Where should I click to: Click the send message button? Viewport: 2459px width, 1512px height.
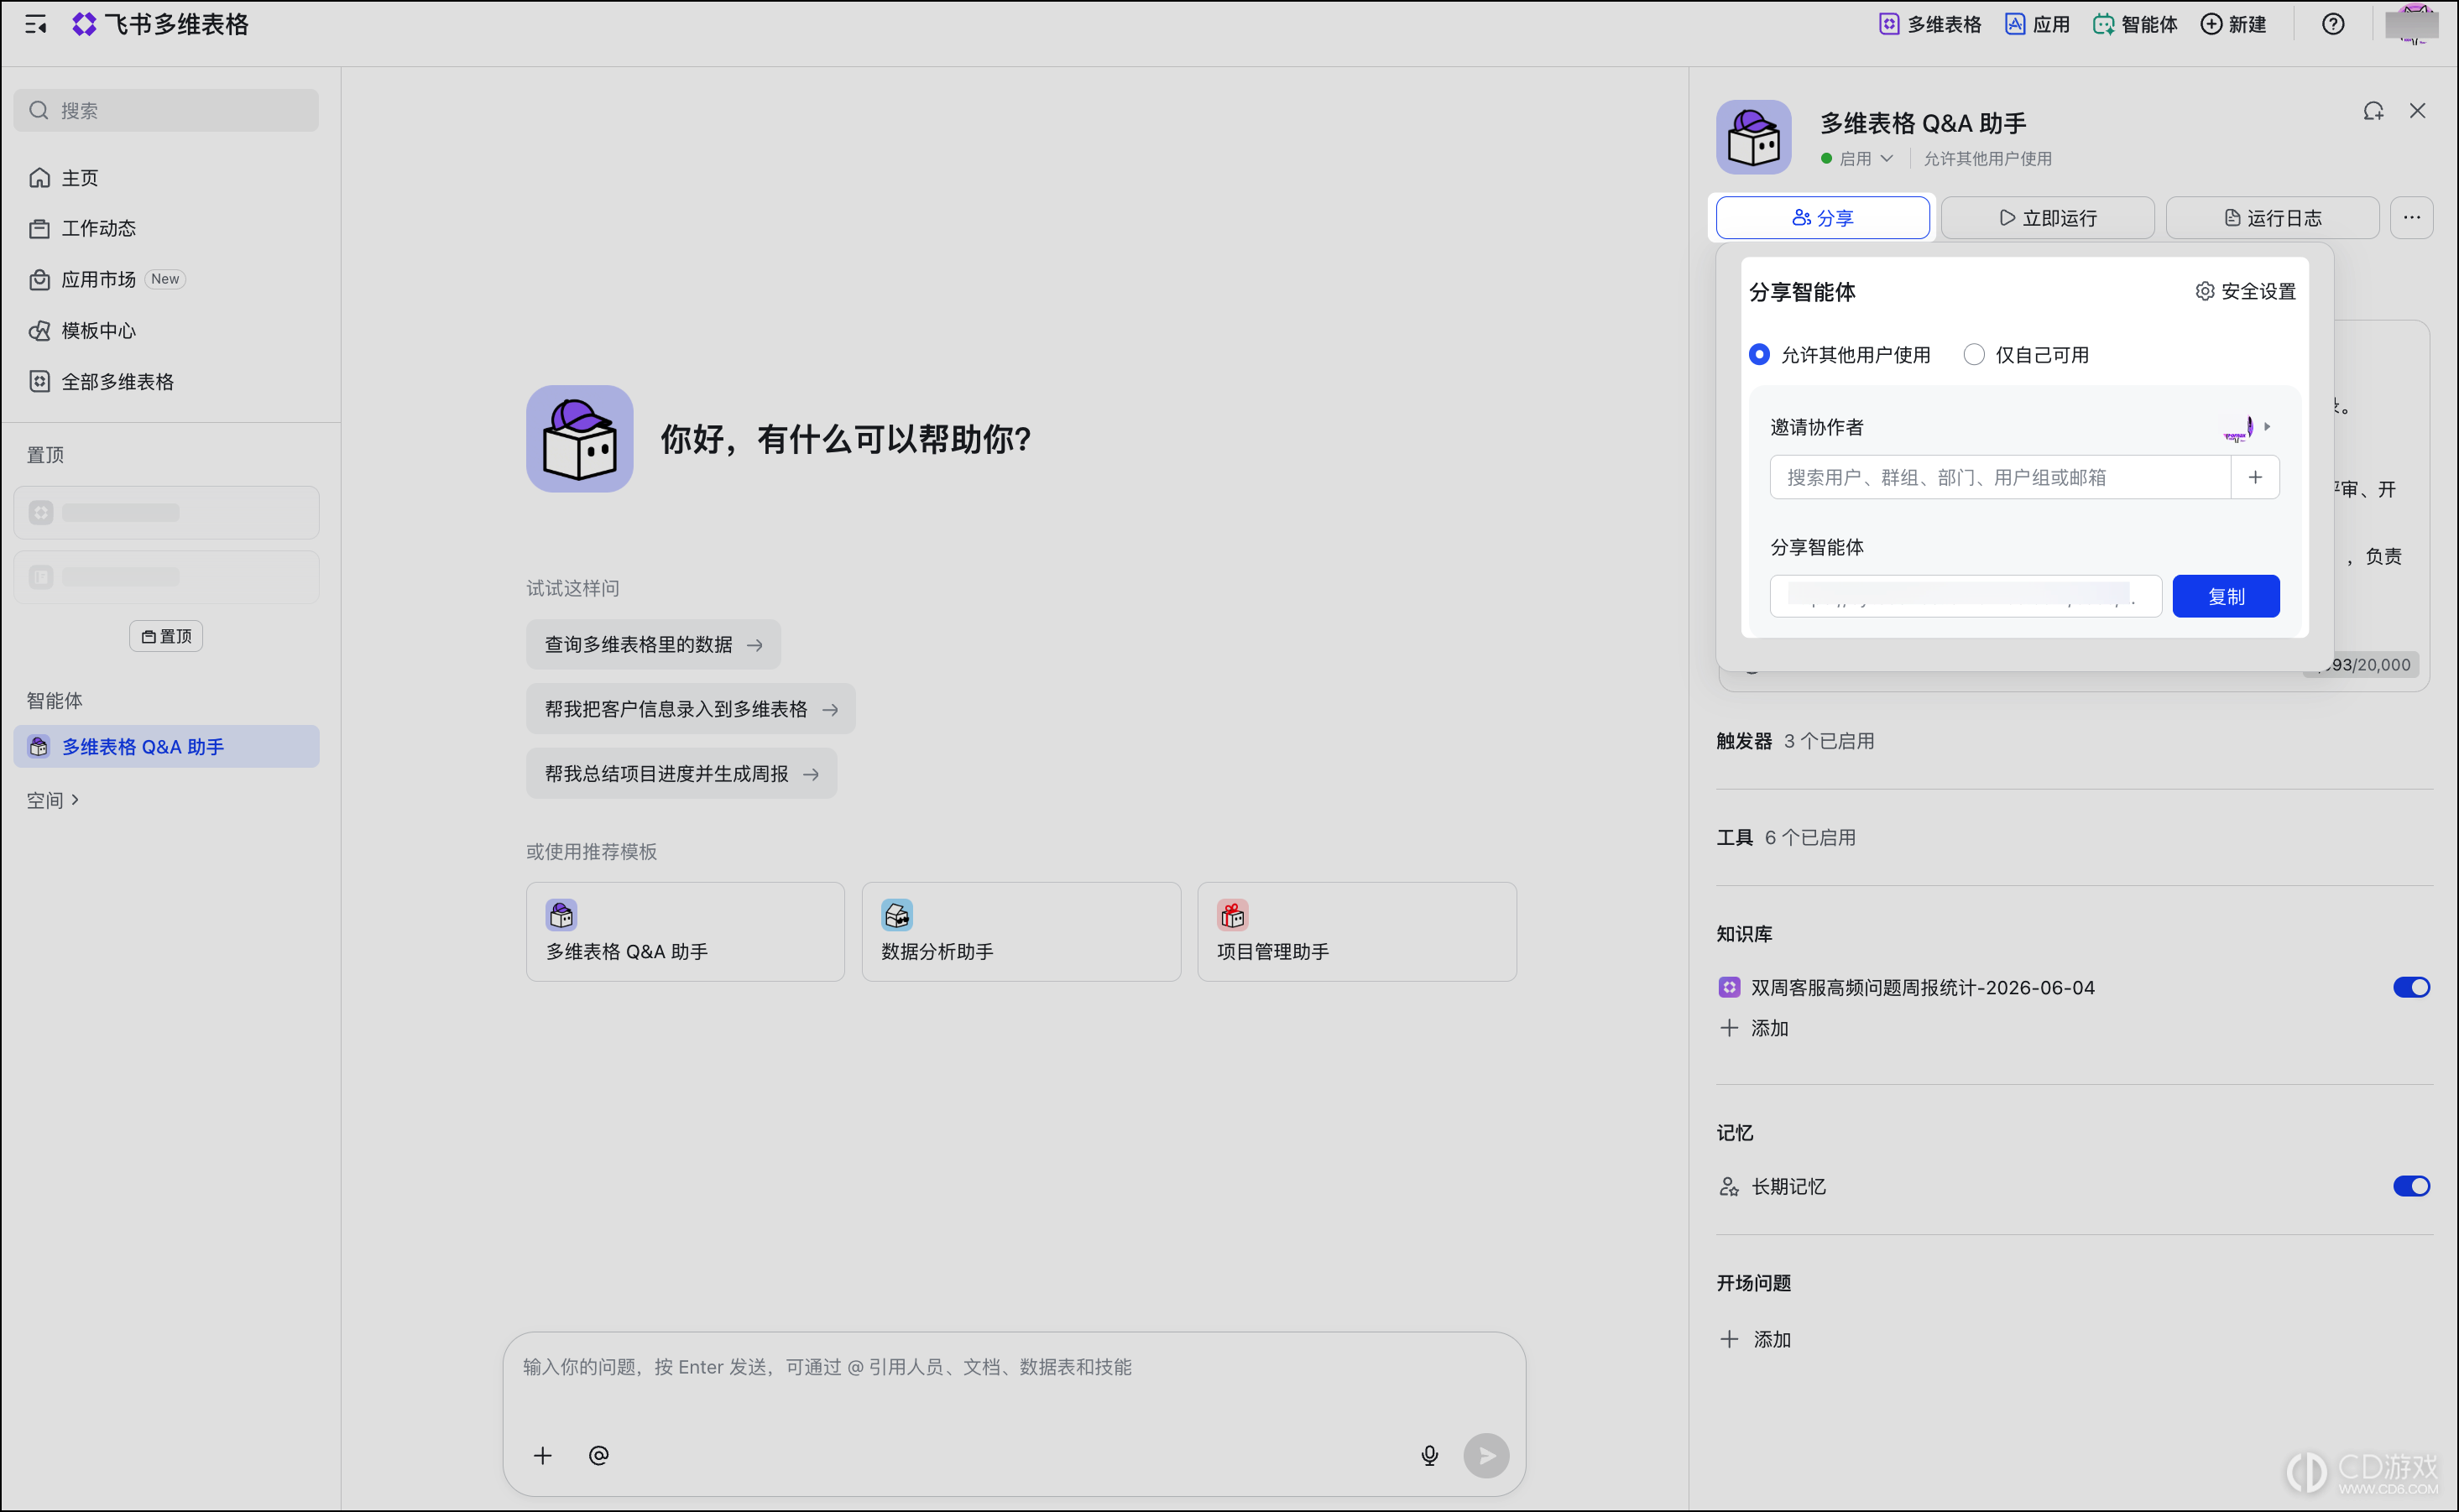pyautogui.click(x=1486, y=1455)
